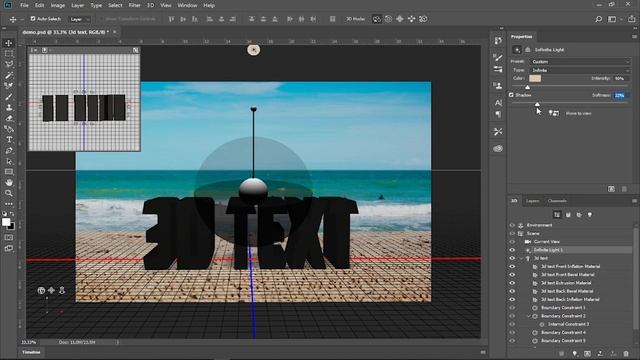Add new light from 3D panel footer

point(575,353)
